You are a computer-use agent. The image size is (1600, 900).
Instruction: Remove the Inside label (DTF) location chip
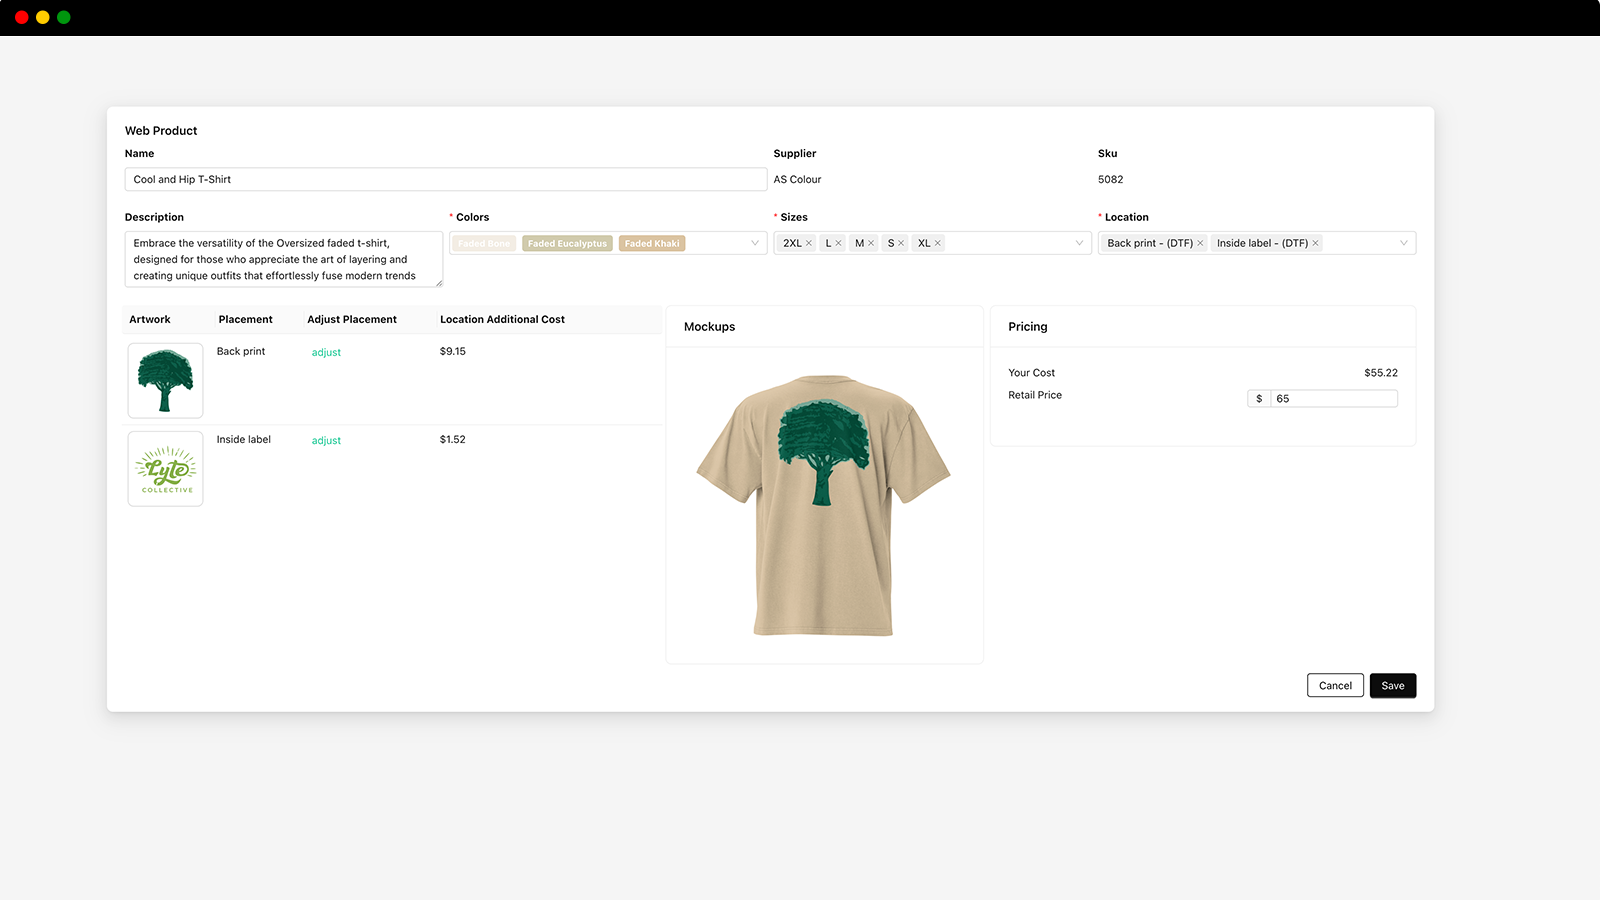click(1316, 242)
